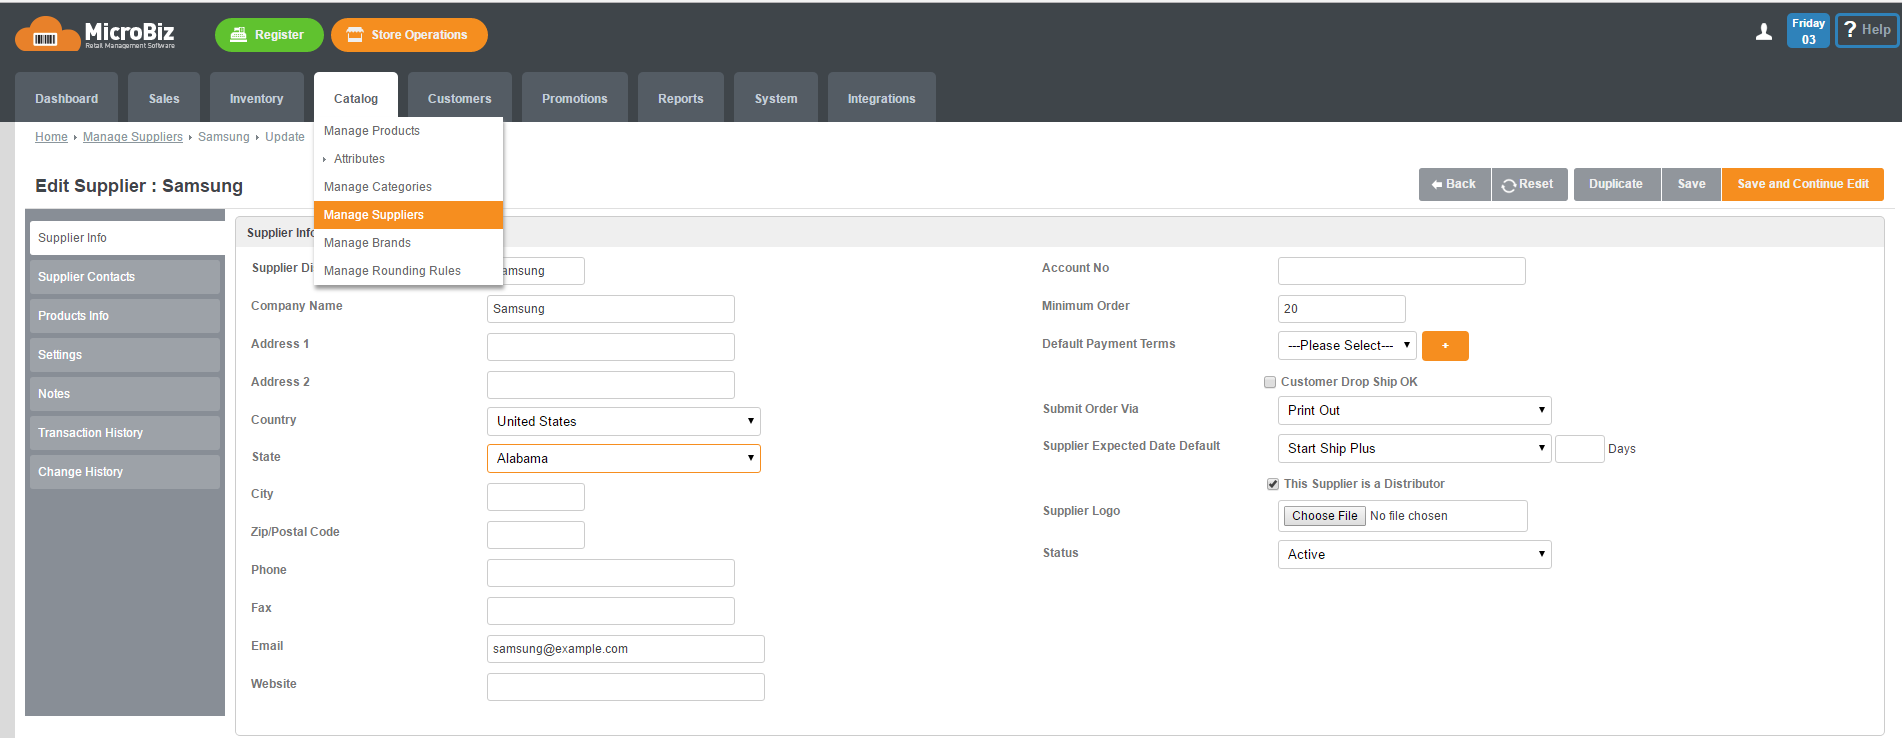The image size is (1902, 738).
Task: Click the Minimum Order field
Action: tap(1342, 309)
